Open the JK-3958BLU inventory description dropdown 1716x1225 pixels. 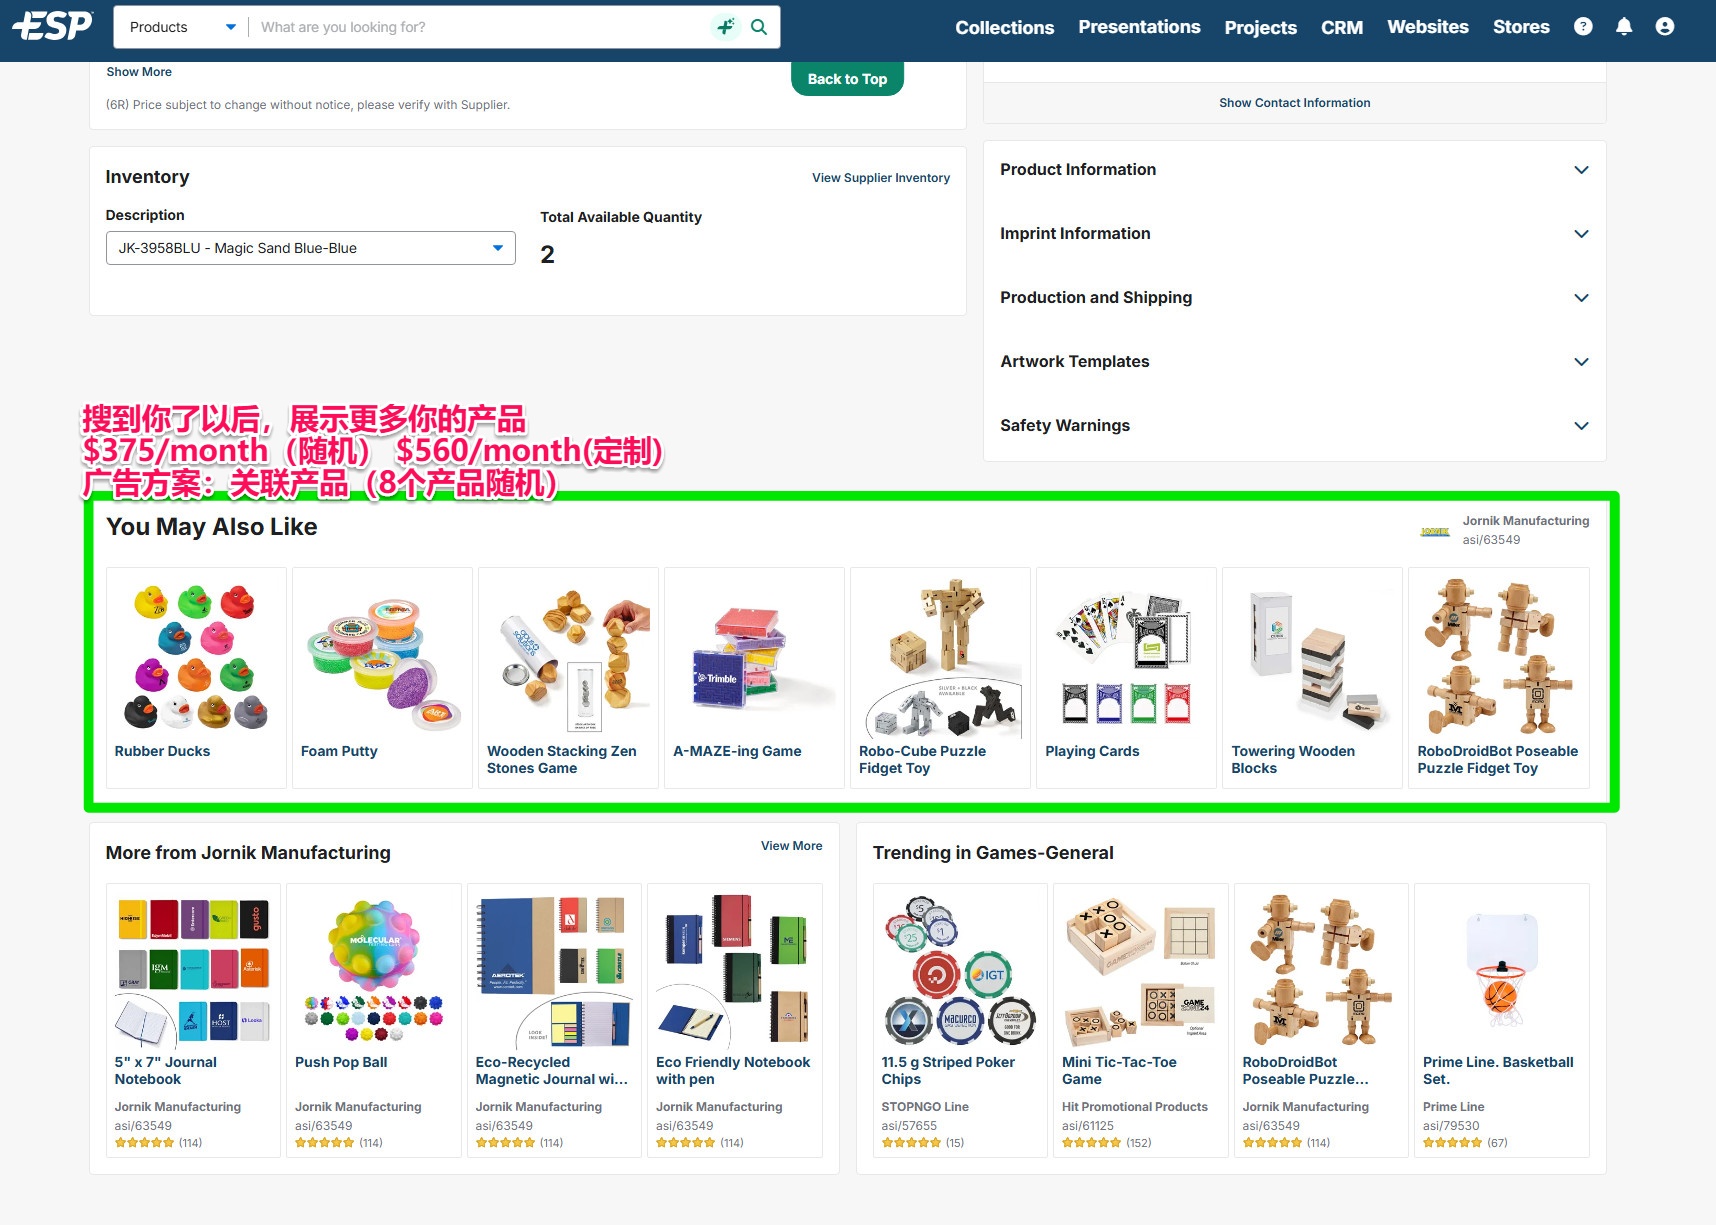click(311, 248)
